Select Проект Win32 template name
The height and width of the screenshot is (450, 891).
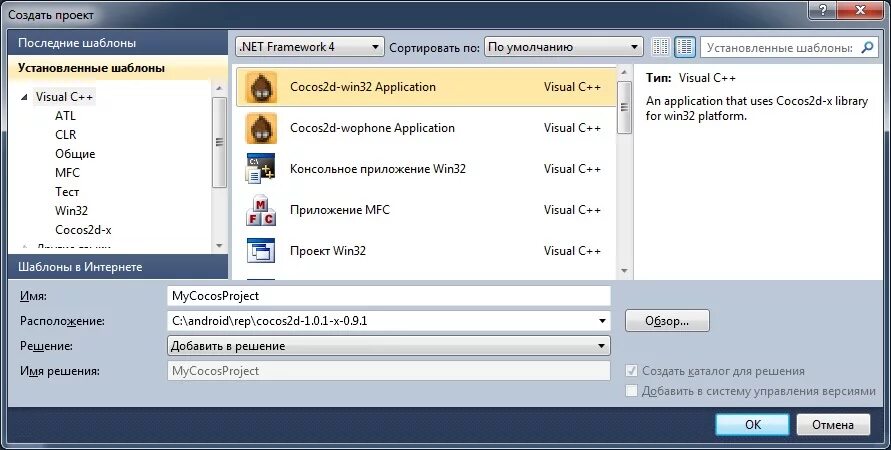(328, 251)
